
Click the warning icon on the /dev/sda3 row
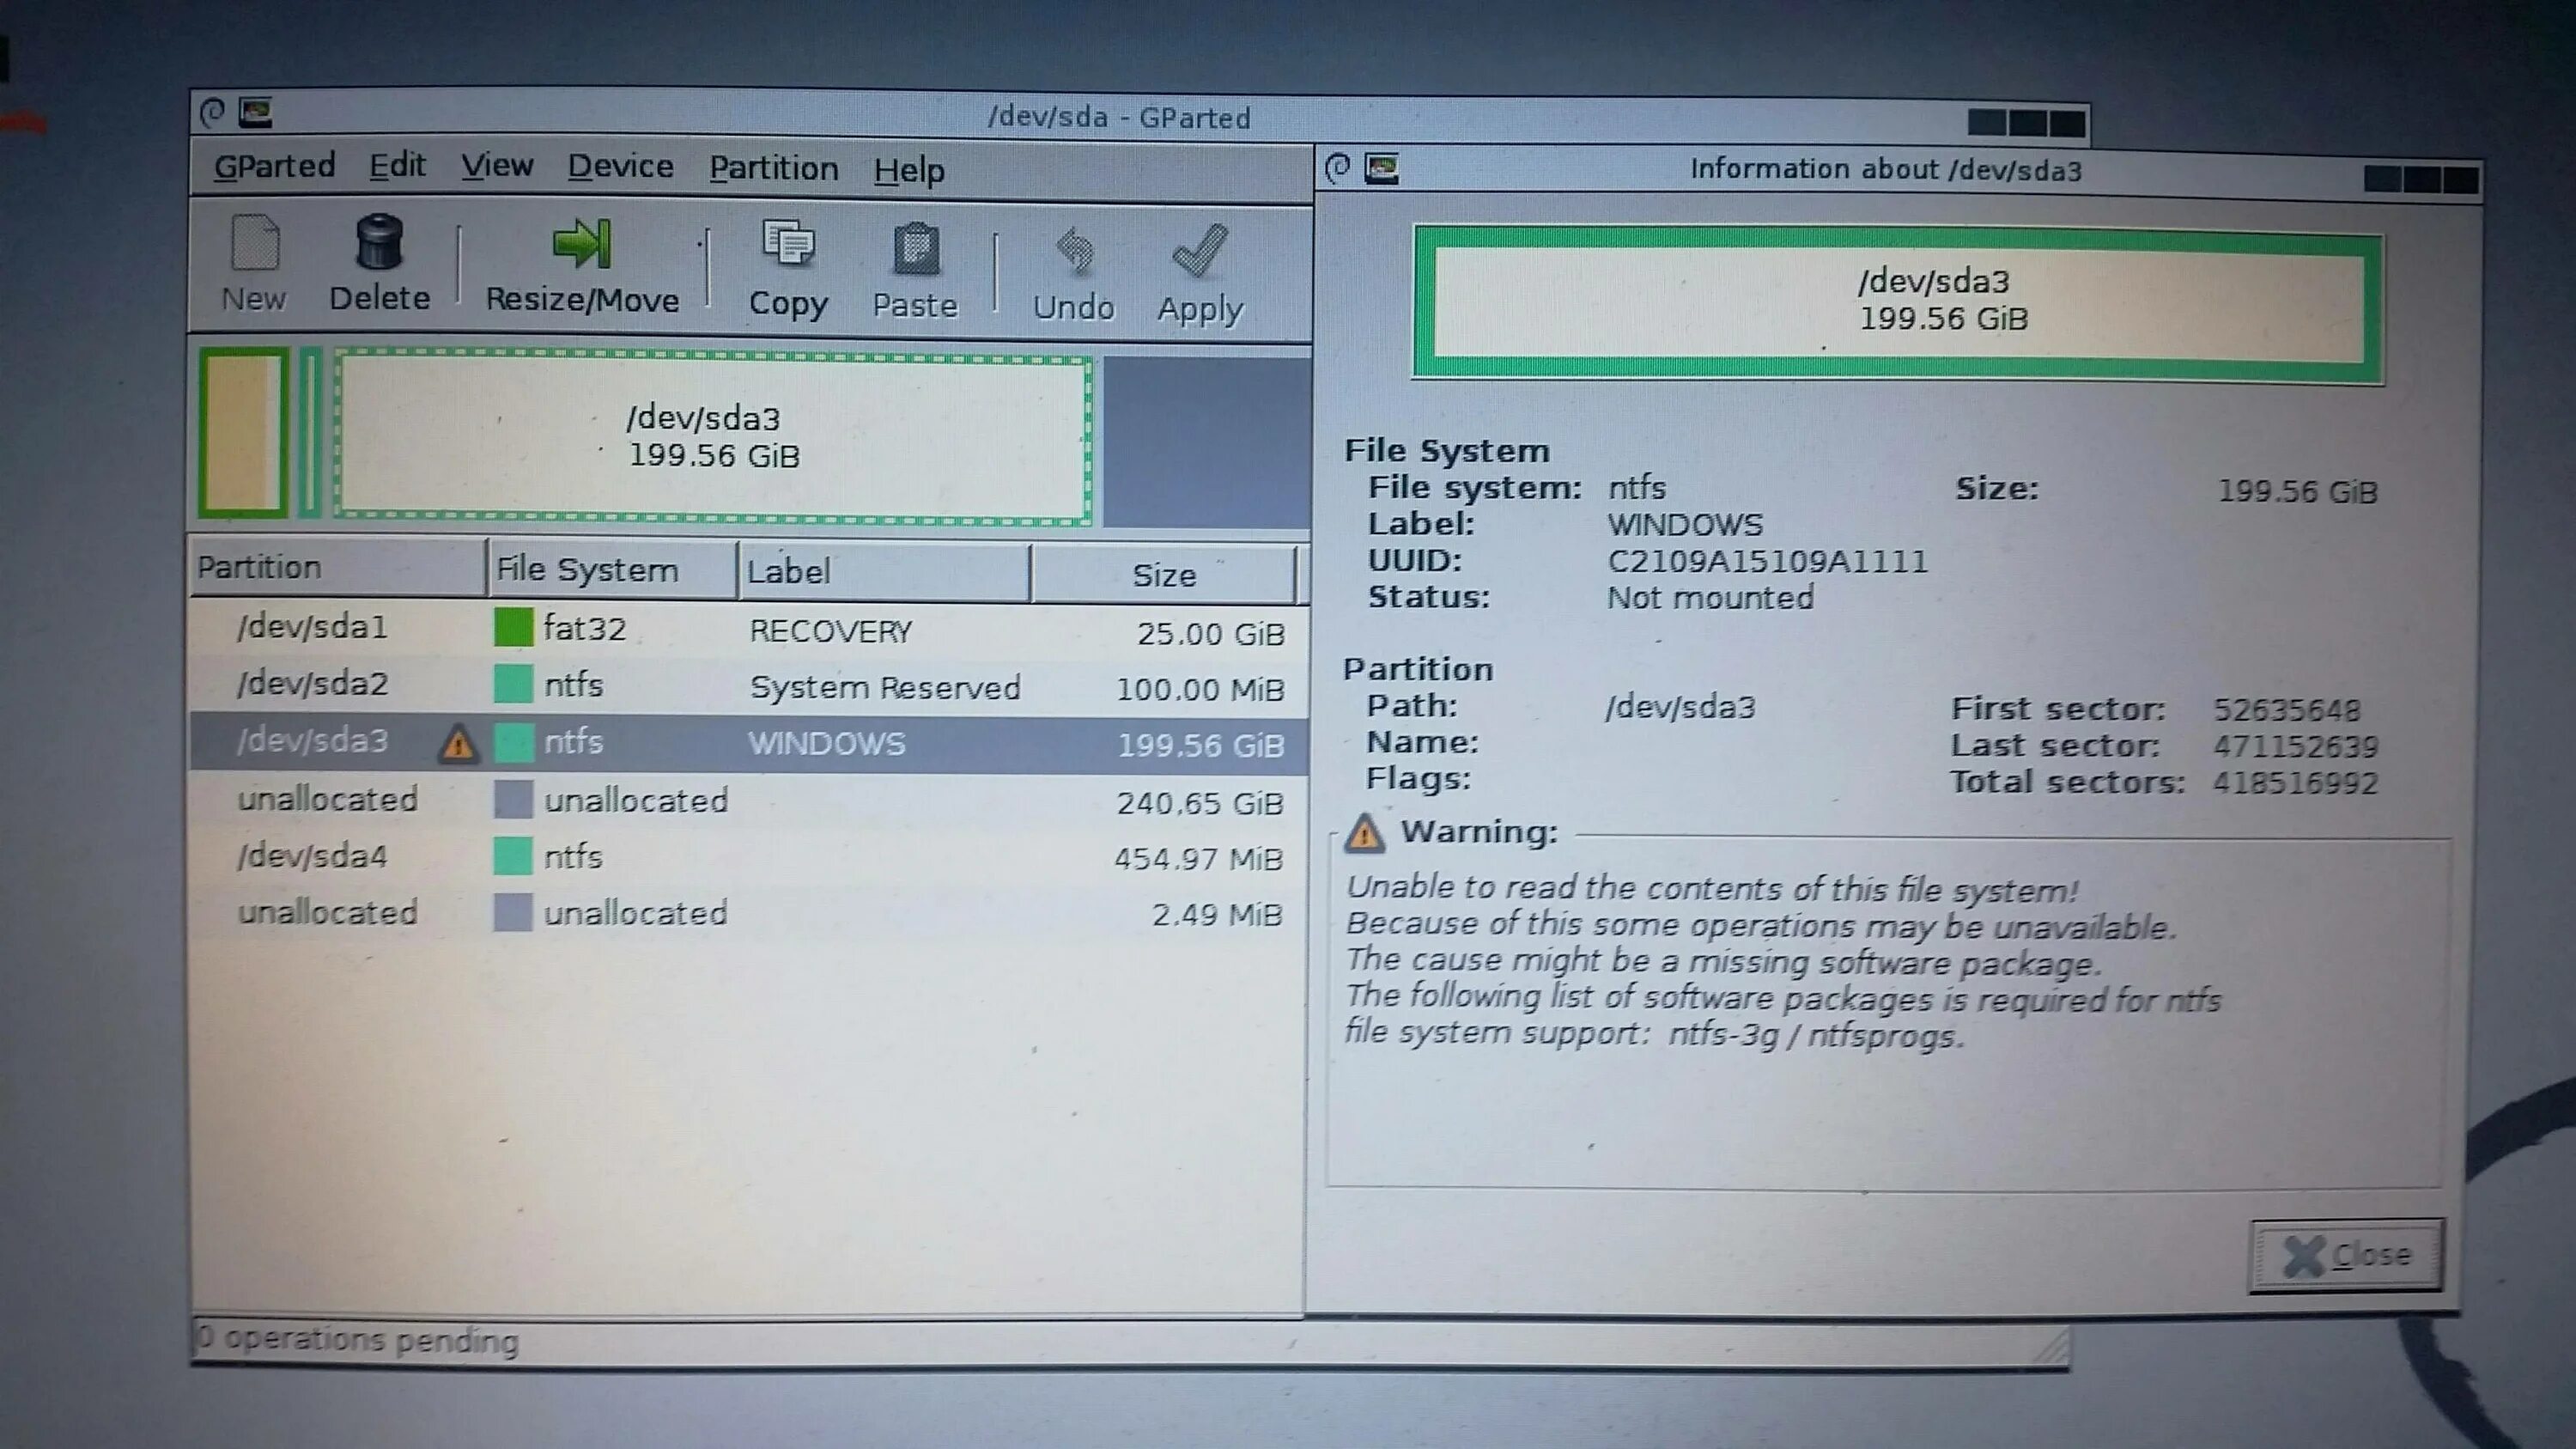(458, 744)
